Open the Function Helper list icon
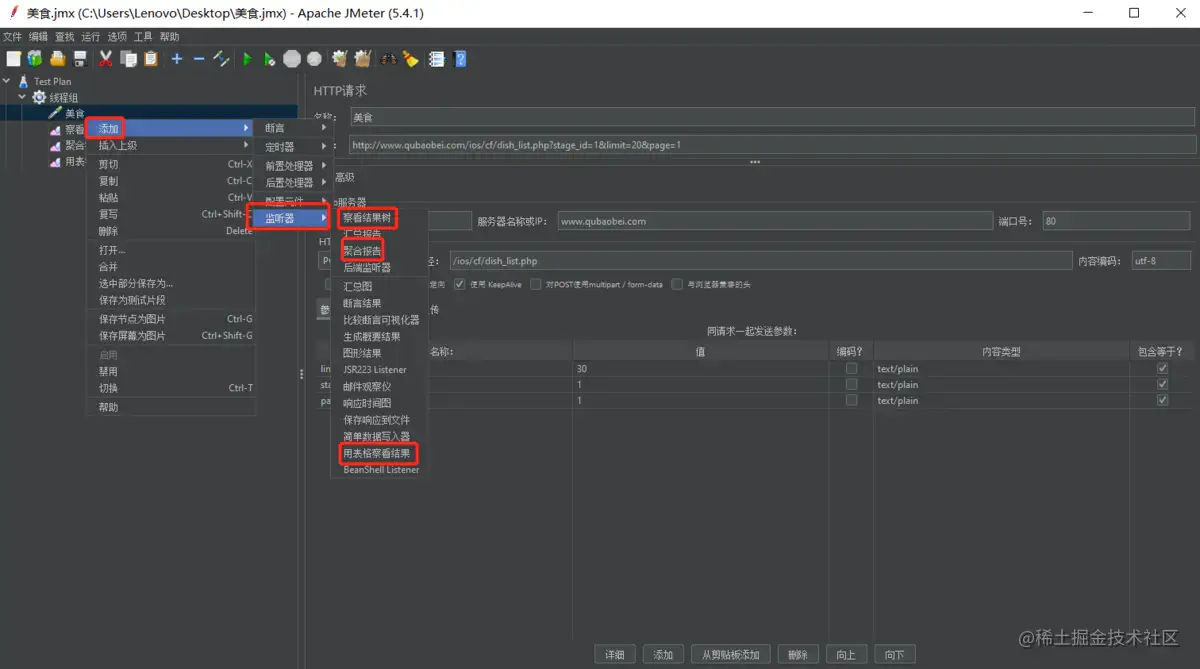 click(x=437, y=59)
